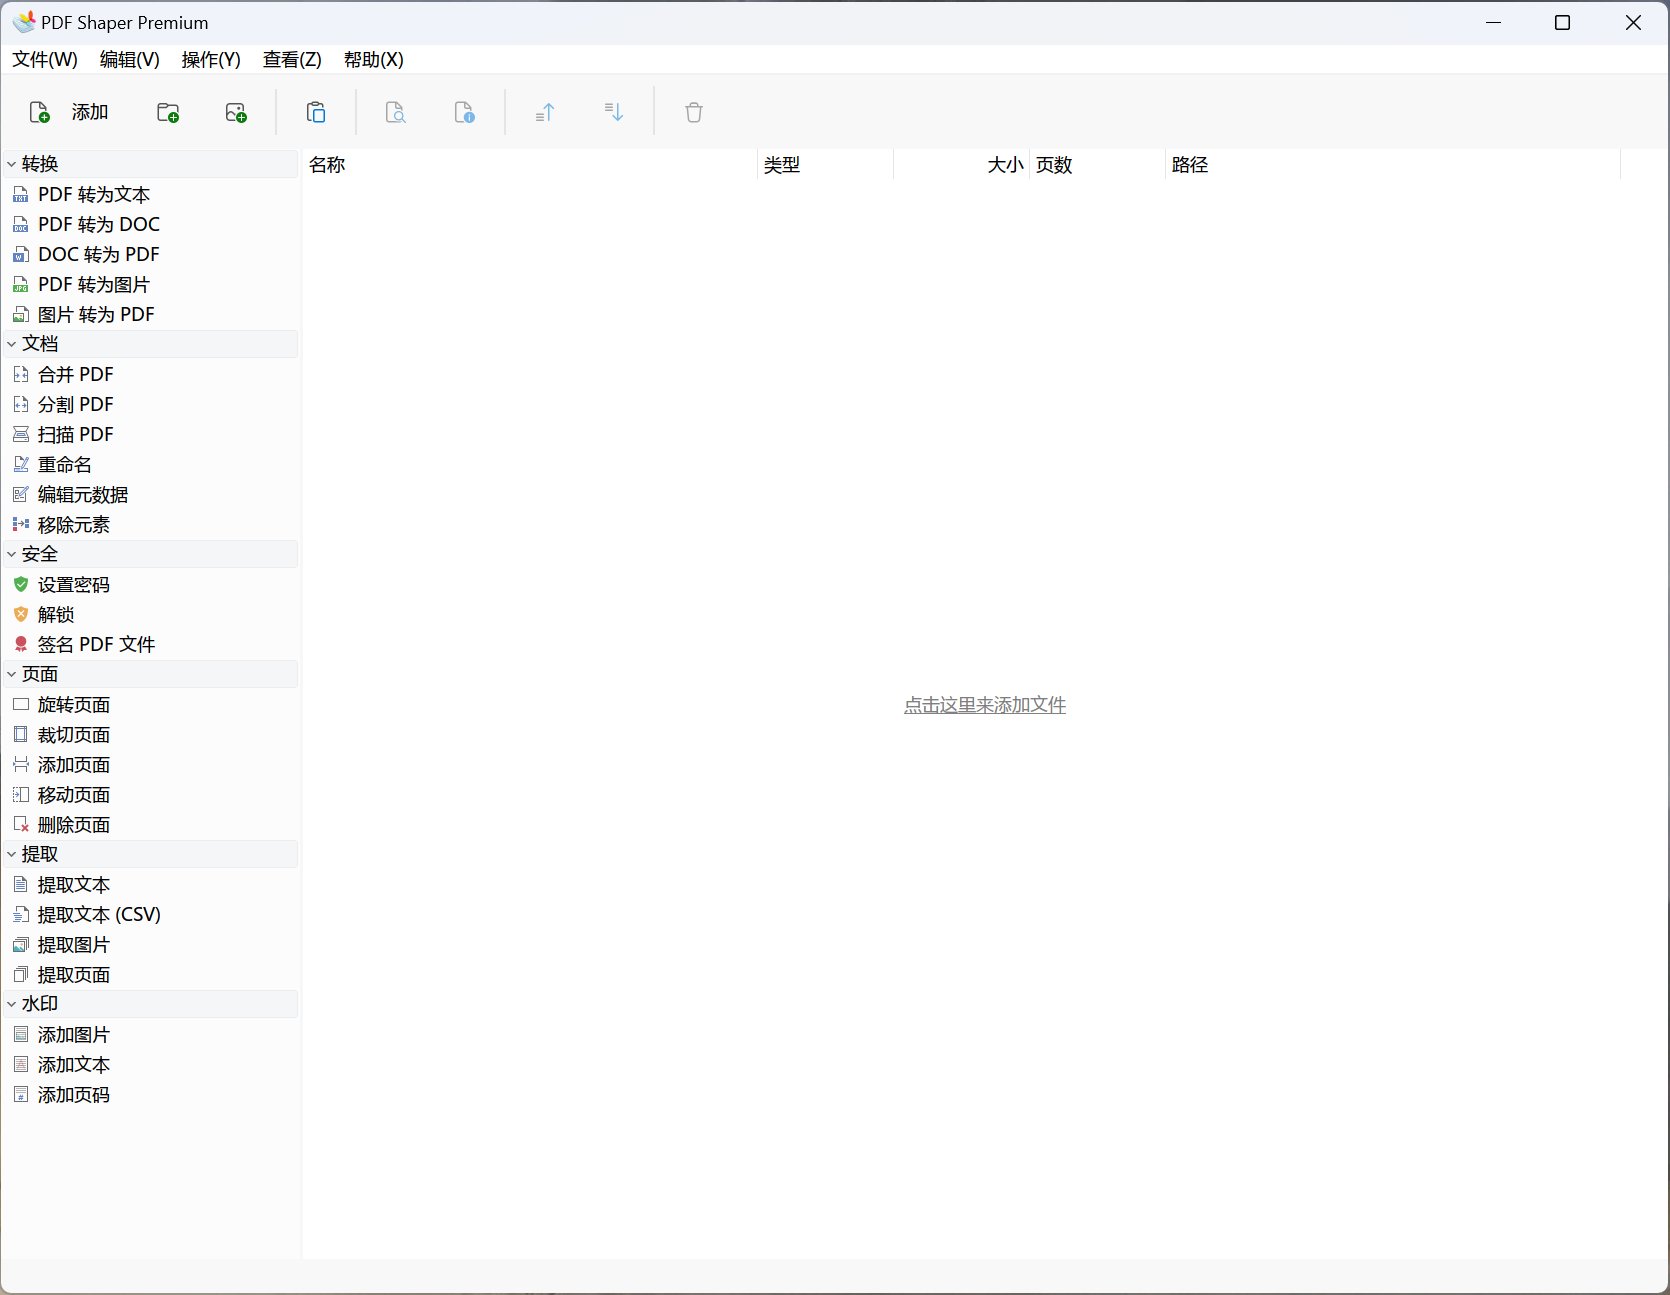Sort by 路径 column header
Screen dimensions: 1670x1295
coord(1393,165)
